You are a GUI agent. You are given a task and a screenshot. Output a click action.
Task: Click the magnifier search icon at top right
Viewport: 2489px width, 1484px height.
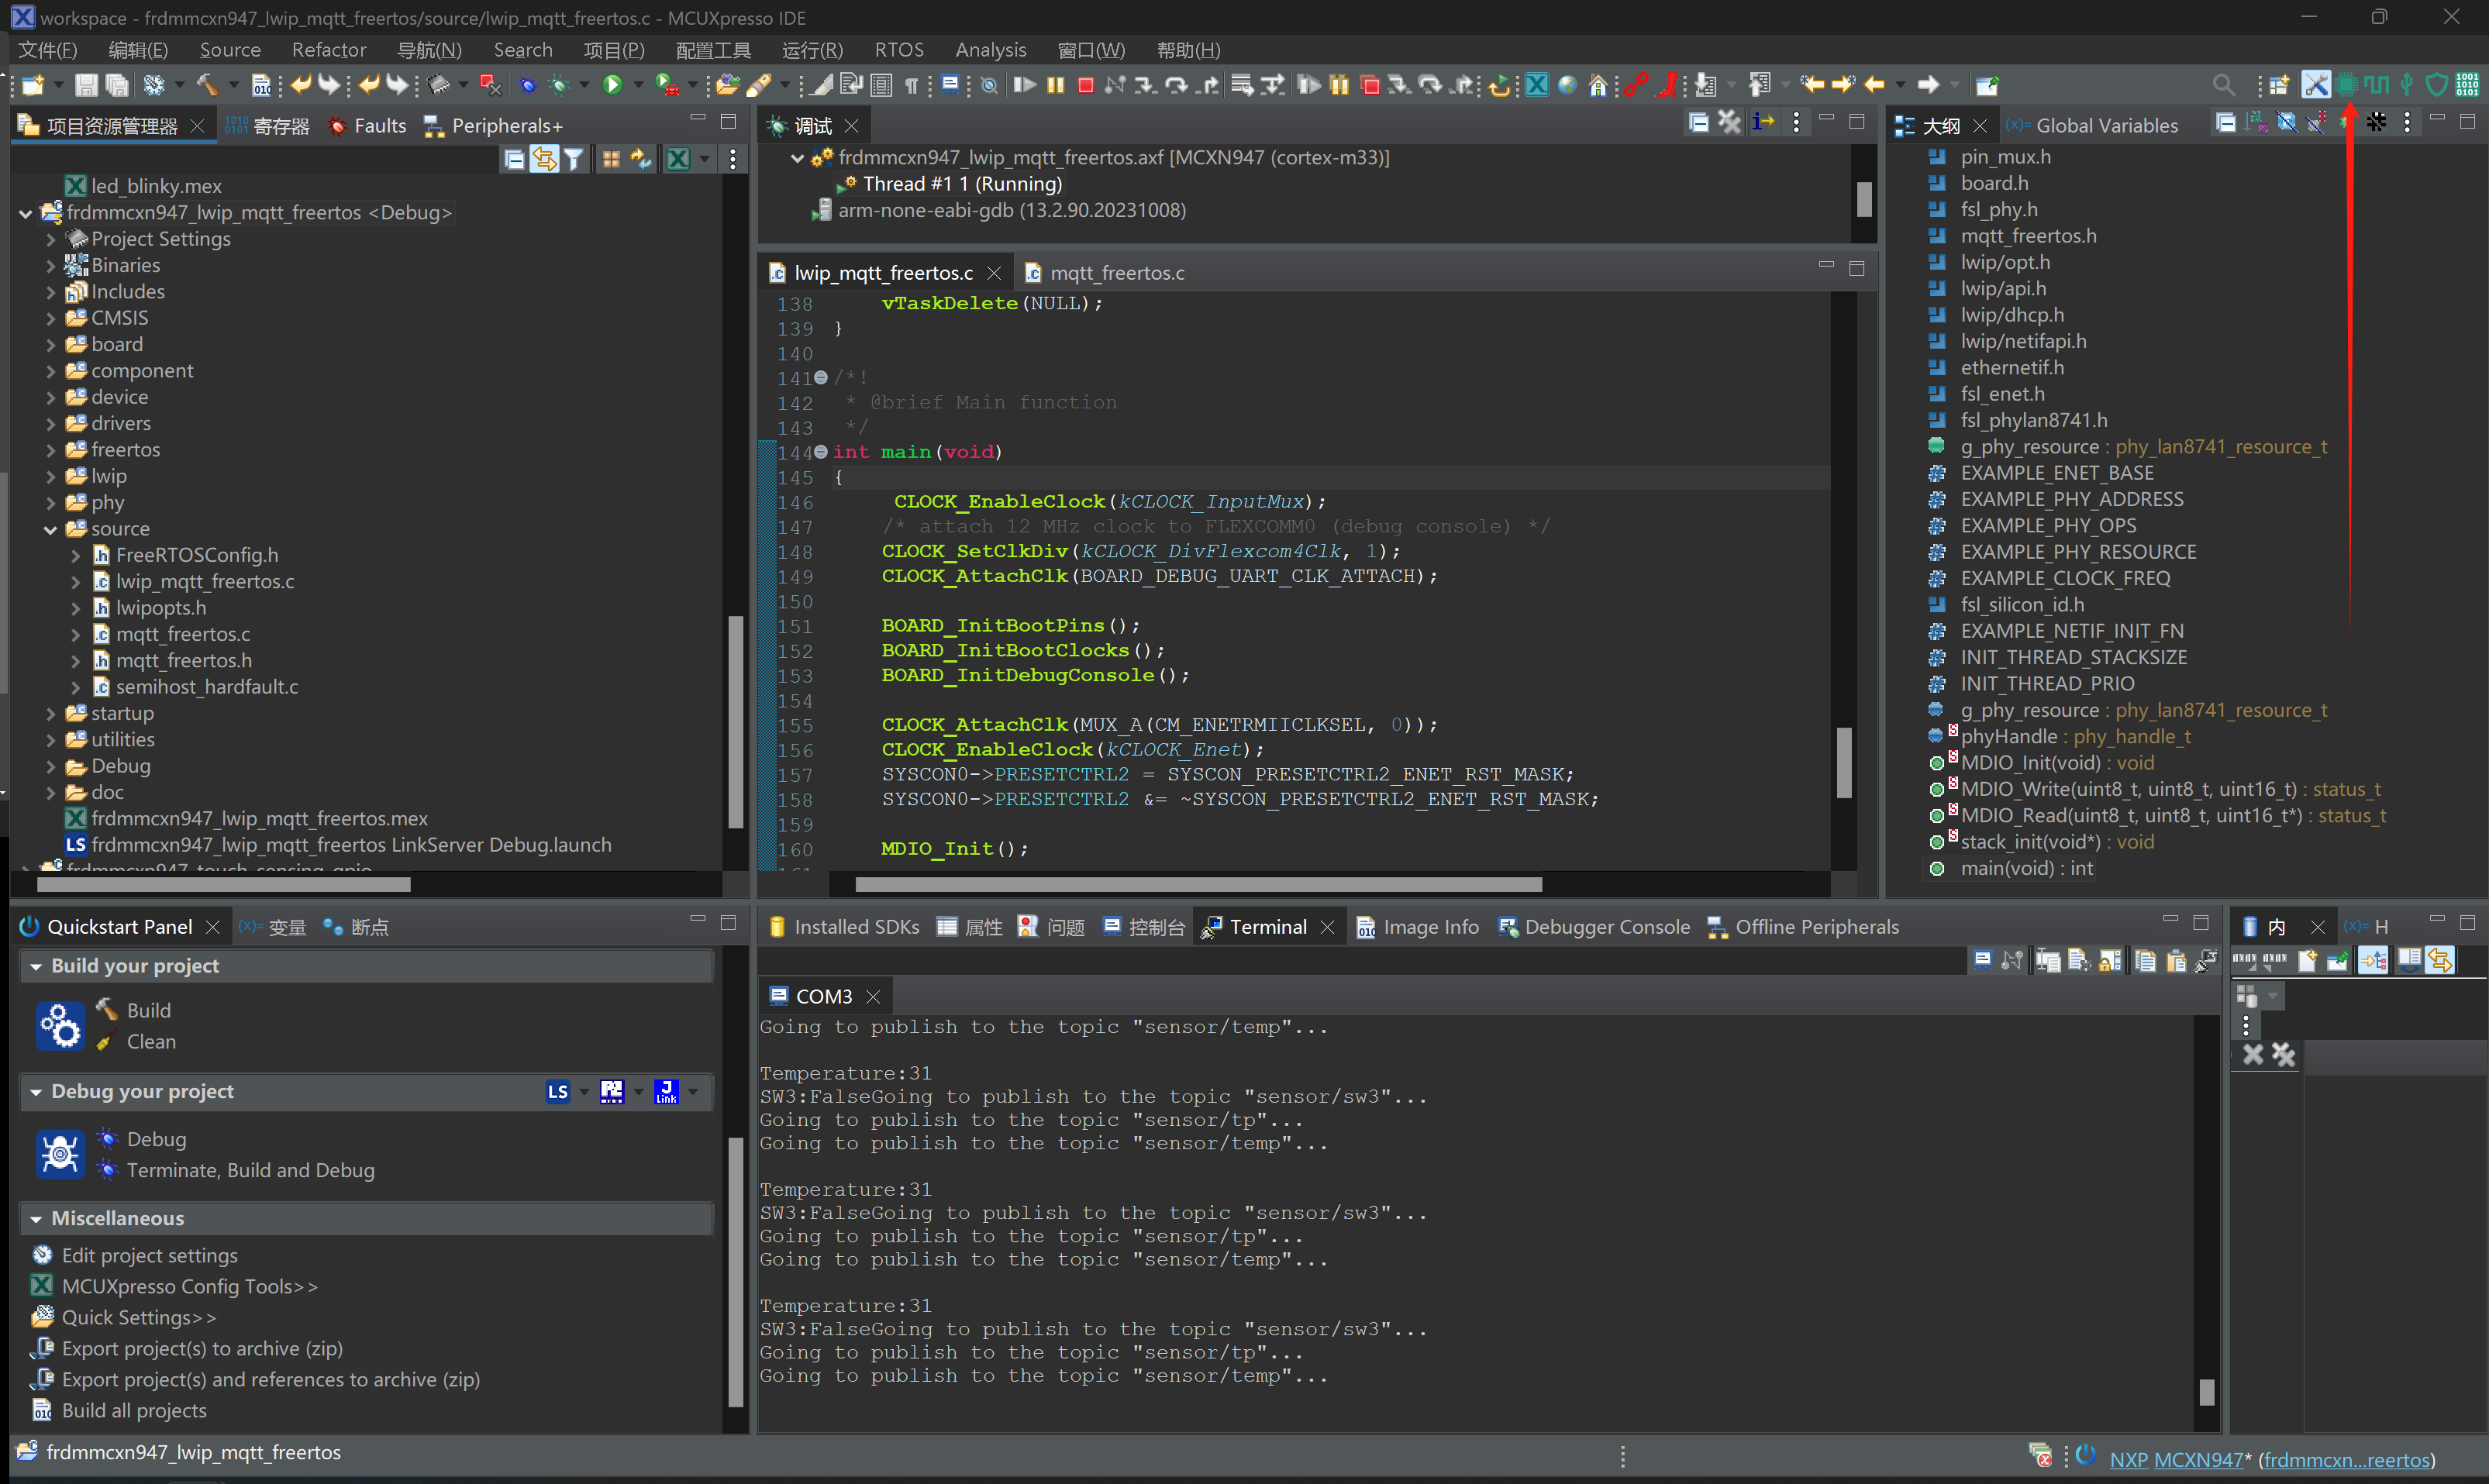coord(2223,85)
